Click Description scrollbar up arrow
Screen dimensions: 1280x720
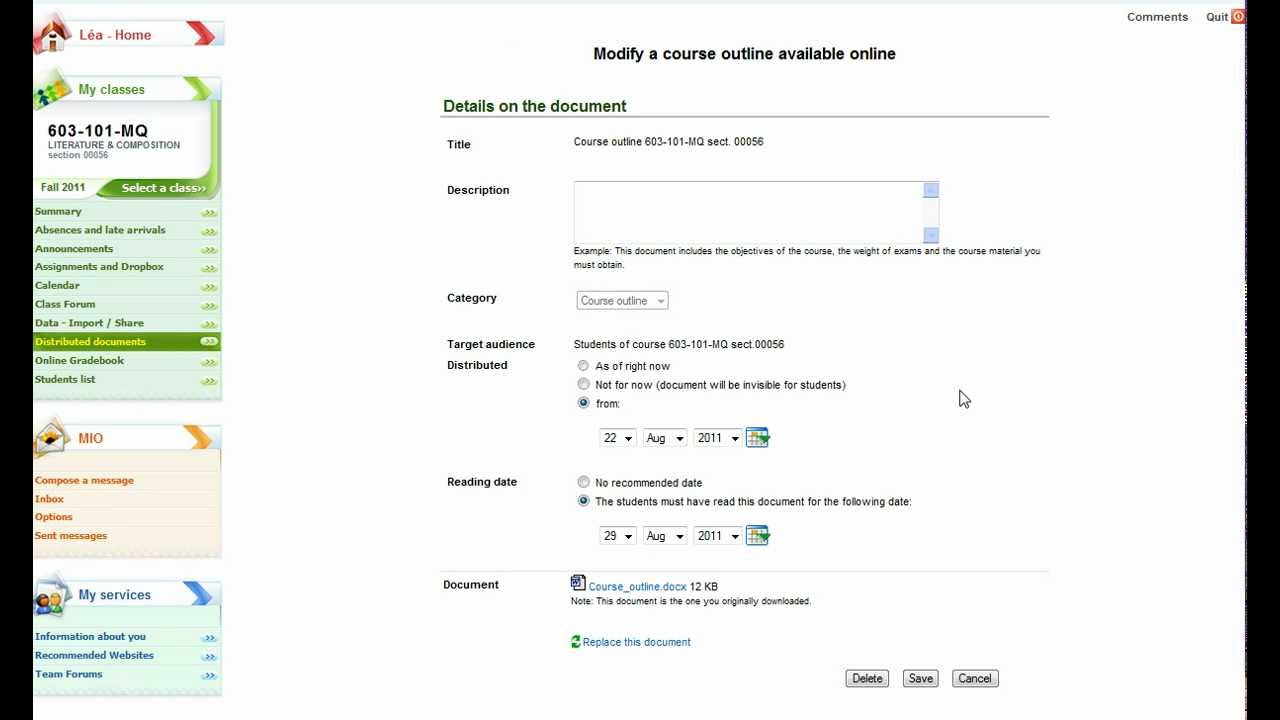click(931, 190)
